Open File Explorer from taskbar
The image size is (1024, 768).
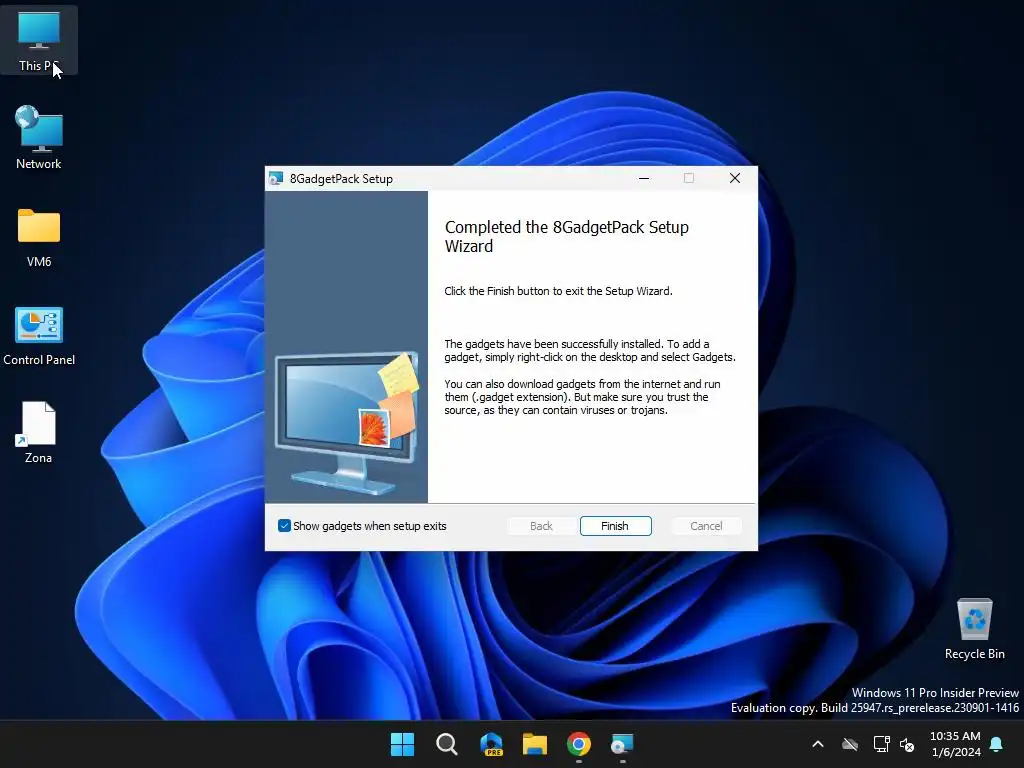point(535,744)
